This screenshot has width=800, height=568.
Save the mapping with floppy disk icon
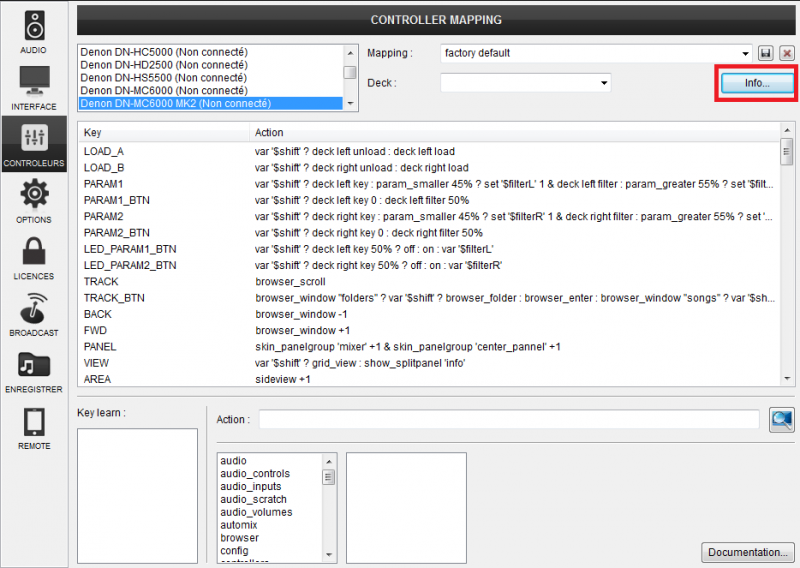[766, 53]
